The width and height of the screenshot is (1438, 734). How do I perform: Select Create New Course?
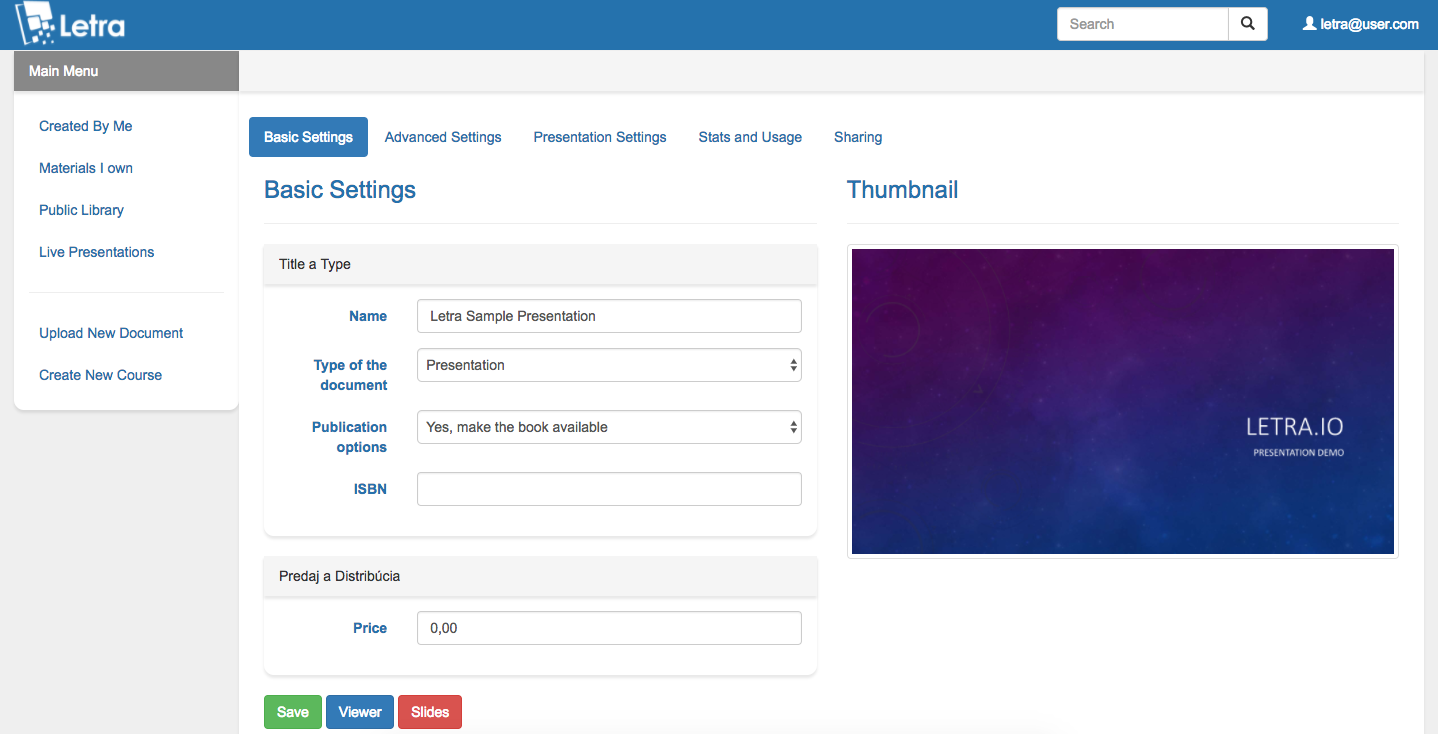(x=100, y=375)
